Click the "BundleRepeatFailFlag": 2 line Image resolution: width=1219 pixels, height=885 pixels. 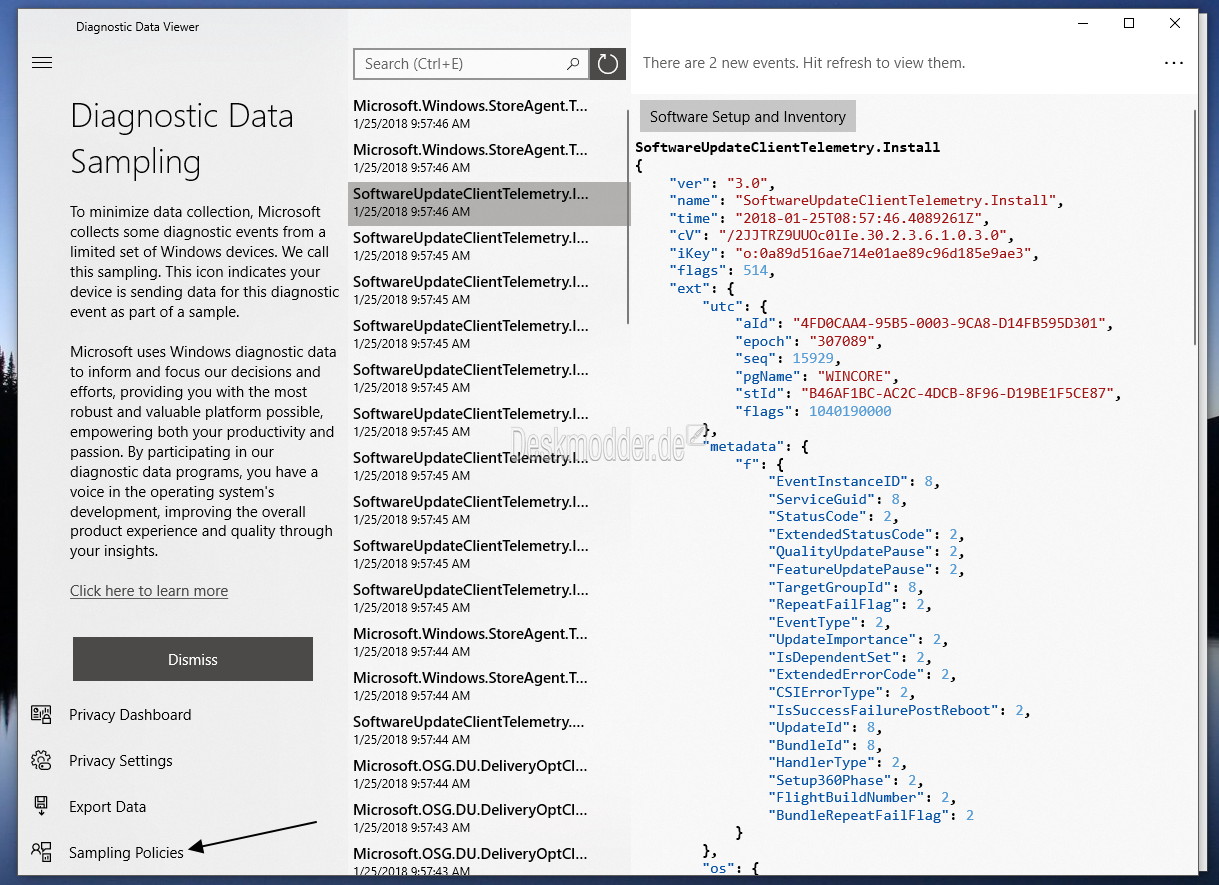pyautogui.click(x=871, y=815)
